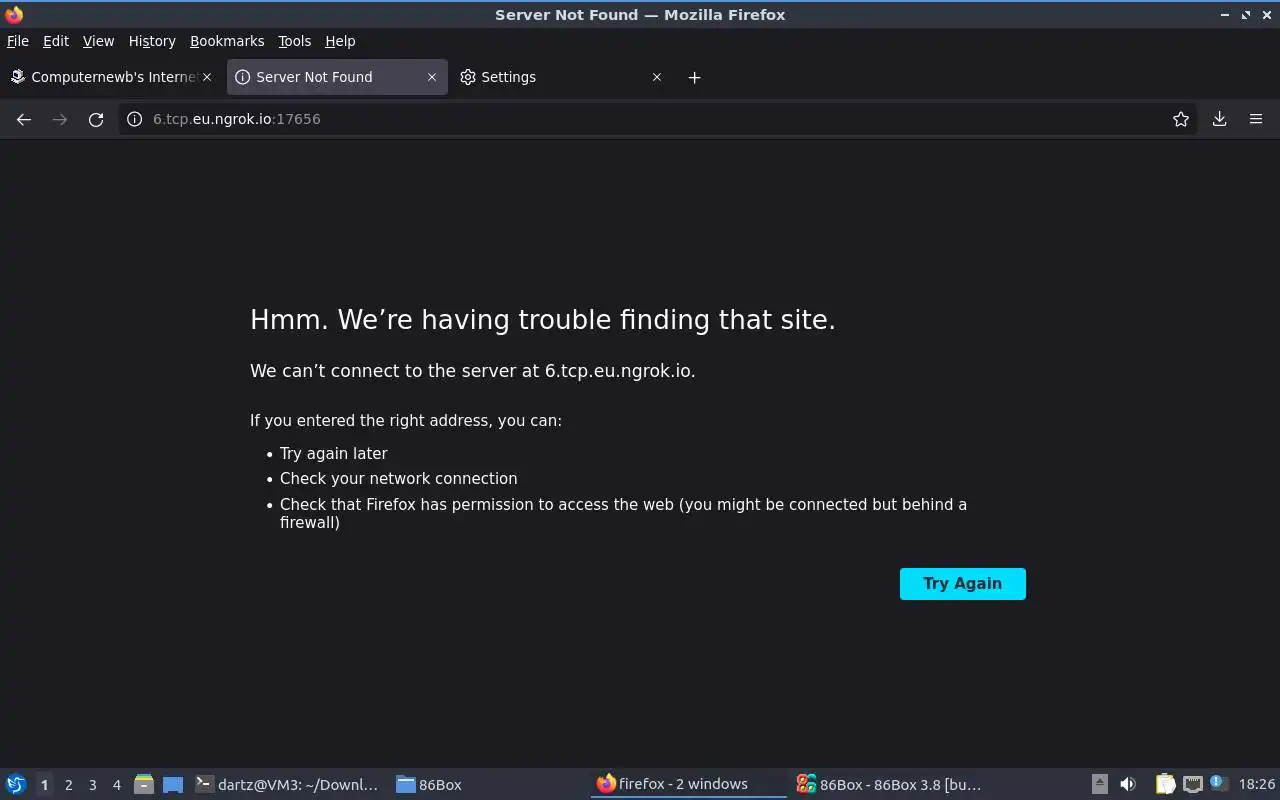Click the "Check your network connection" bullet text
The height and width of the screenshot is (800, 1280).
(399, 479)
